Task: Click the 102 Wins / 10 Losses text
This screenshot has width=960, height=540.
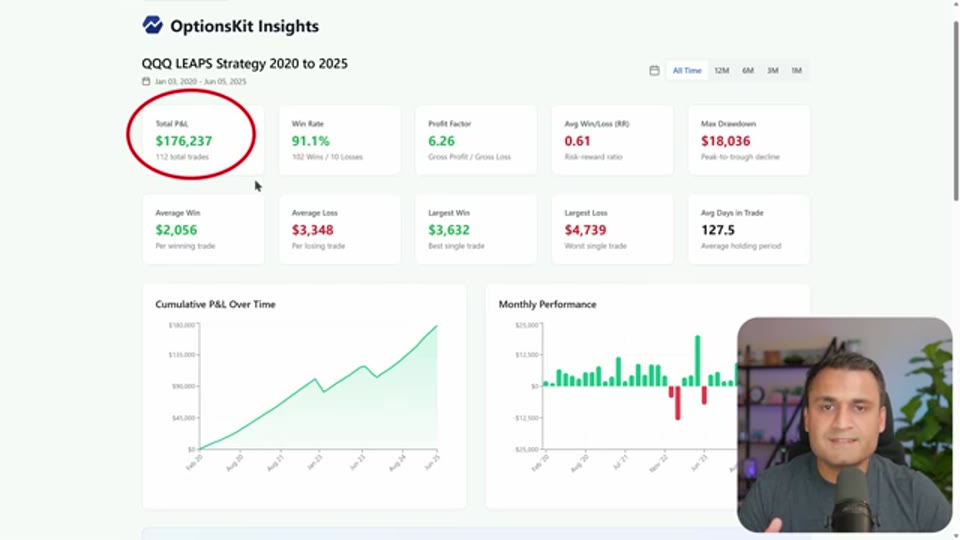Action: [x=327, y=157]
